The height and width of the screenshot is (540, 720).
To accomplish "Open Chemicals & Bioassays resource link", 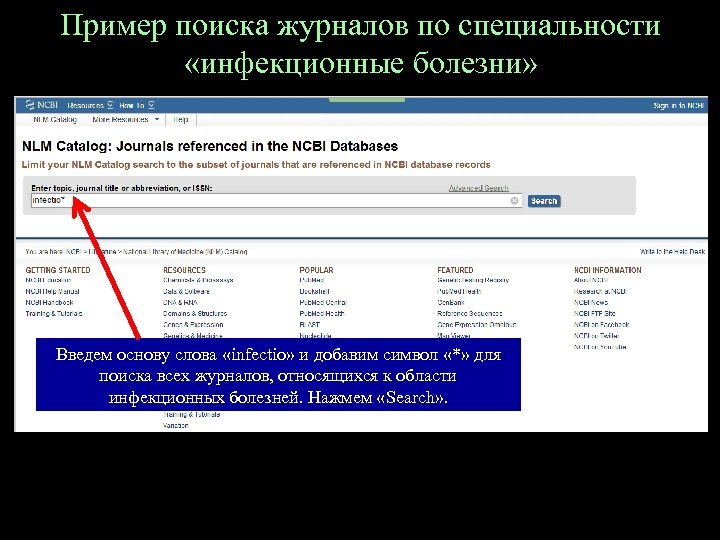I will [198, 280].
